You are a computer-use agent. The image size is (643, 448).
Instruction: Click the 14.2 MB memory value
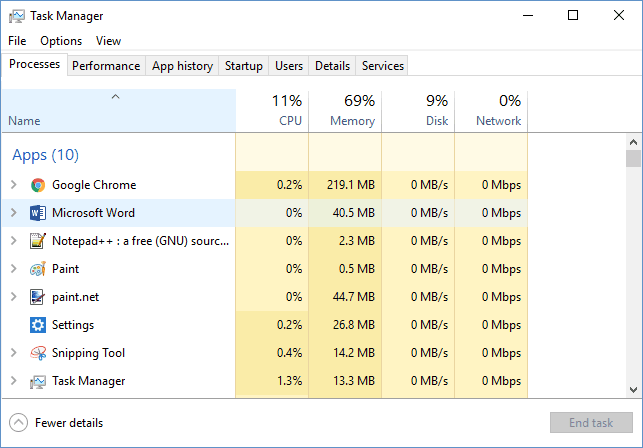[x=353, y=353]
